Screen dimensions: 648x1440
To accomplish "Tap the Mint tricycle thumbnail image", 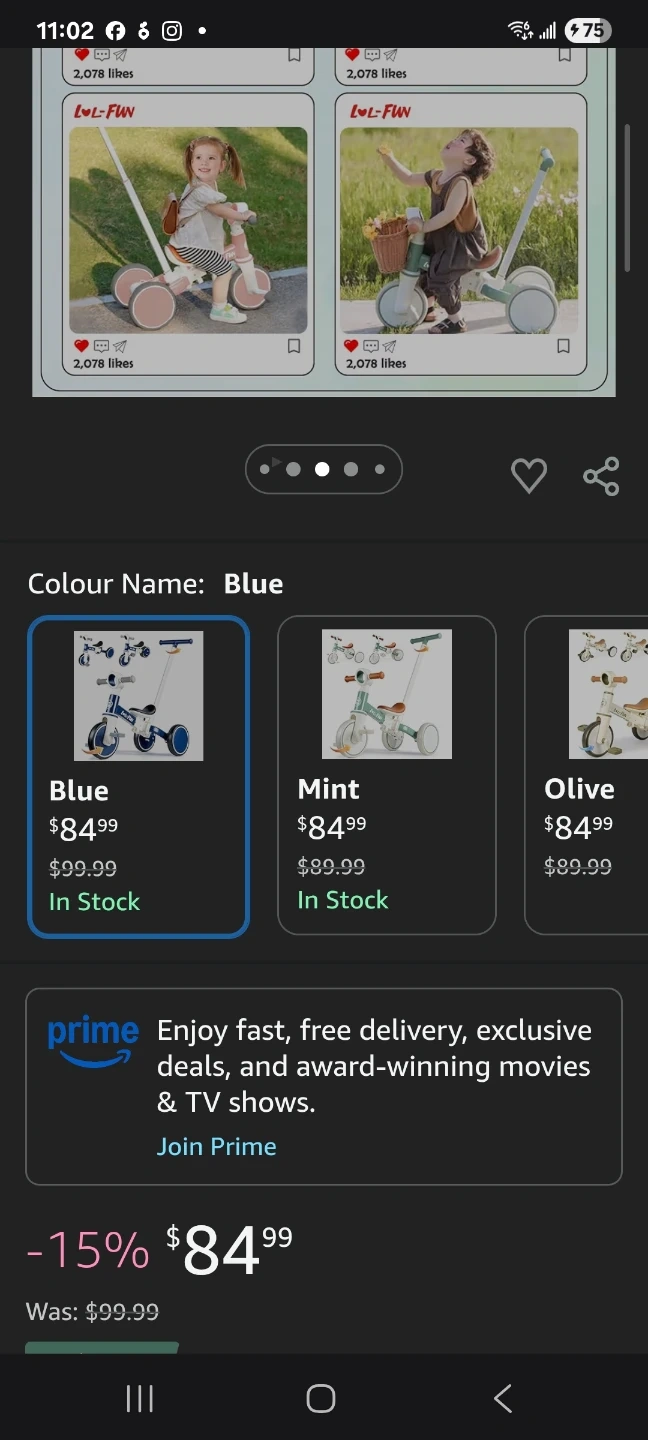I will 387,694.
